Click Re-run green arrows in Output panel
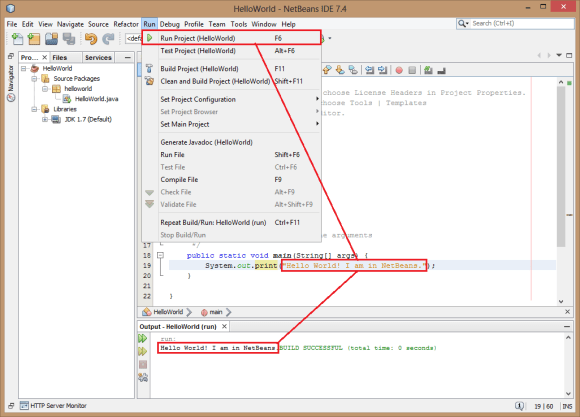This screenshot has height=417, width=580. tap(143, 338)
